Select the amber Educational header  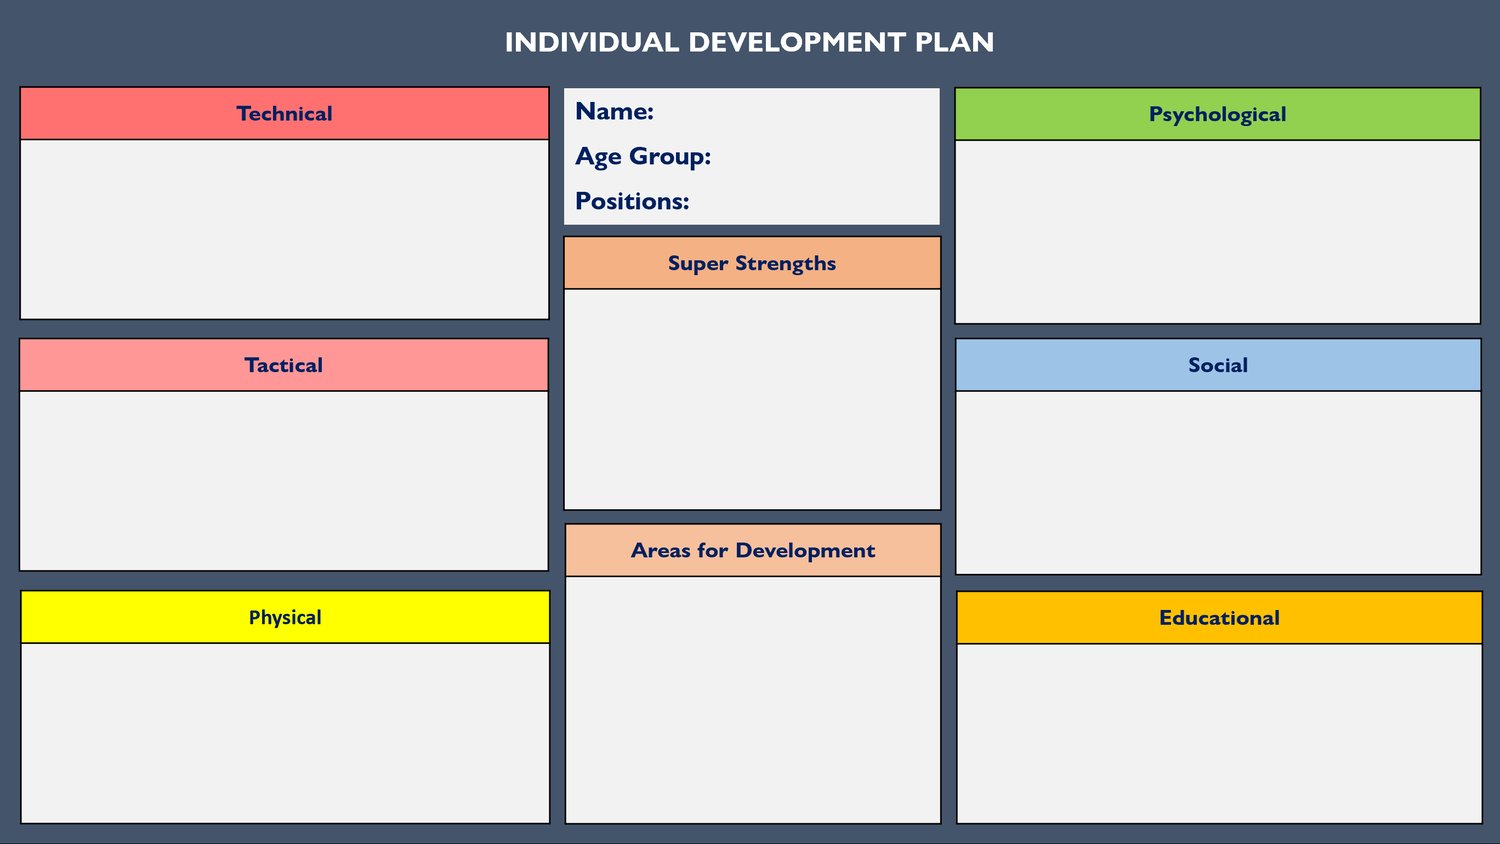pyautogui.click(x=1219, y=618)
